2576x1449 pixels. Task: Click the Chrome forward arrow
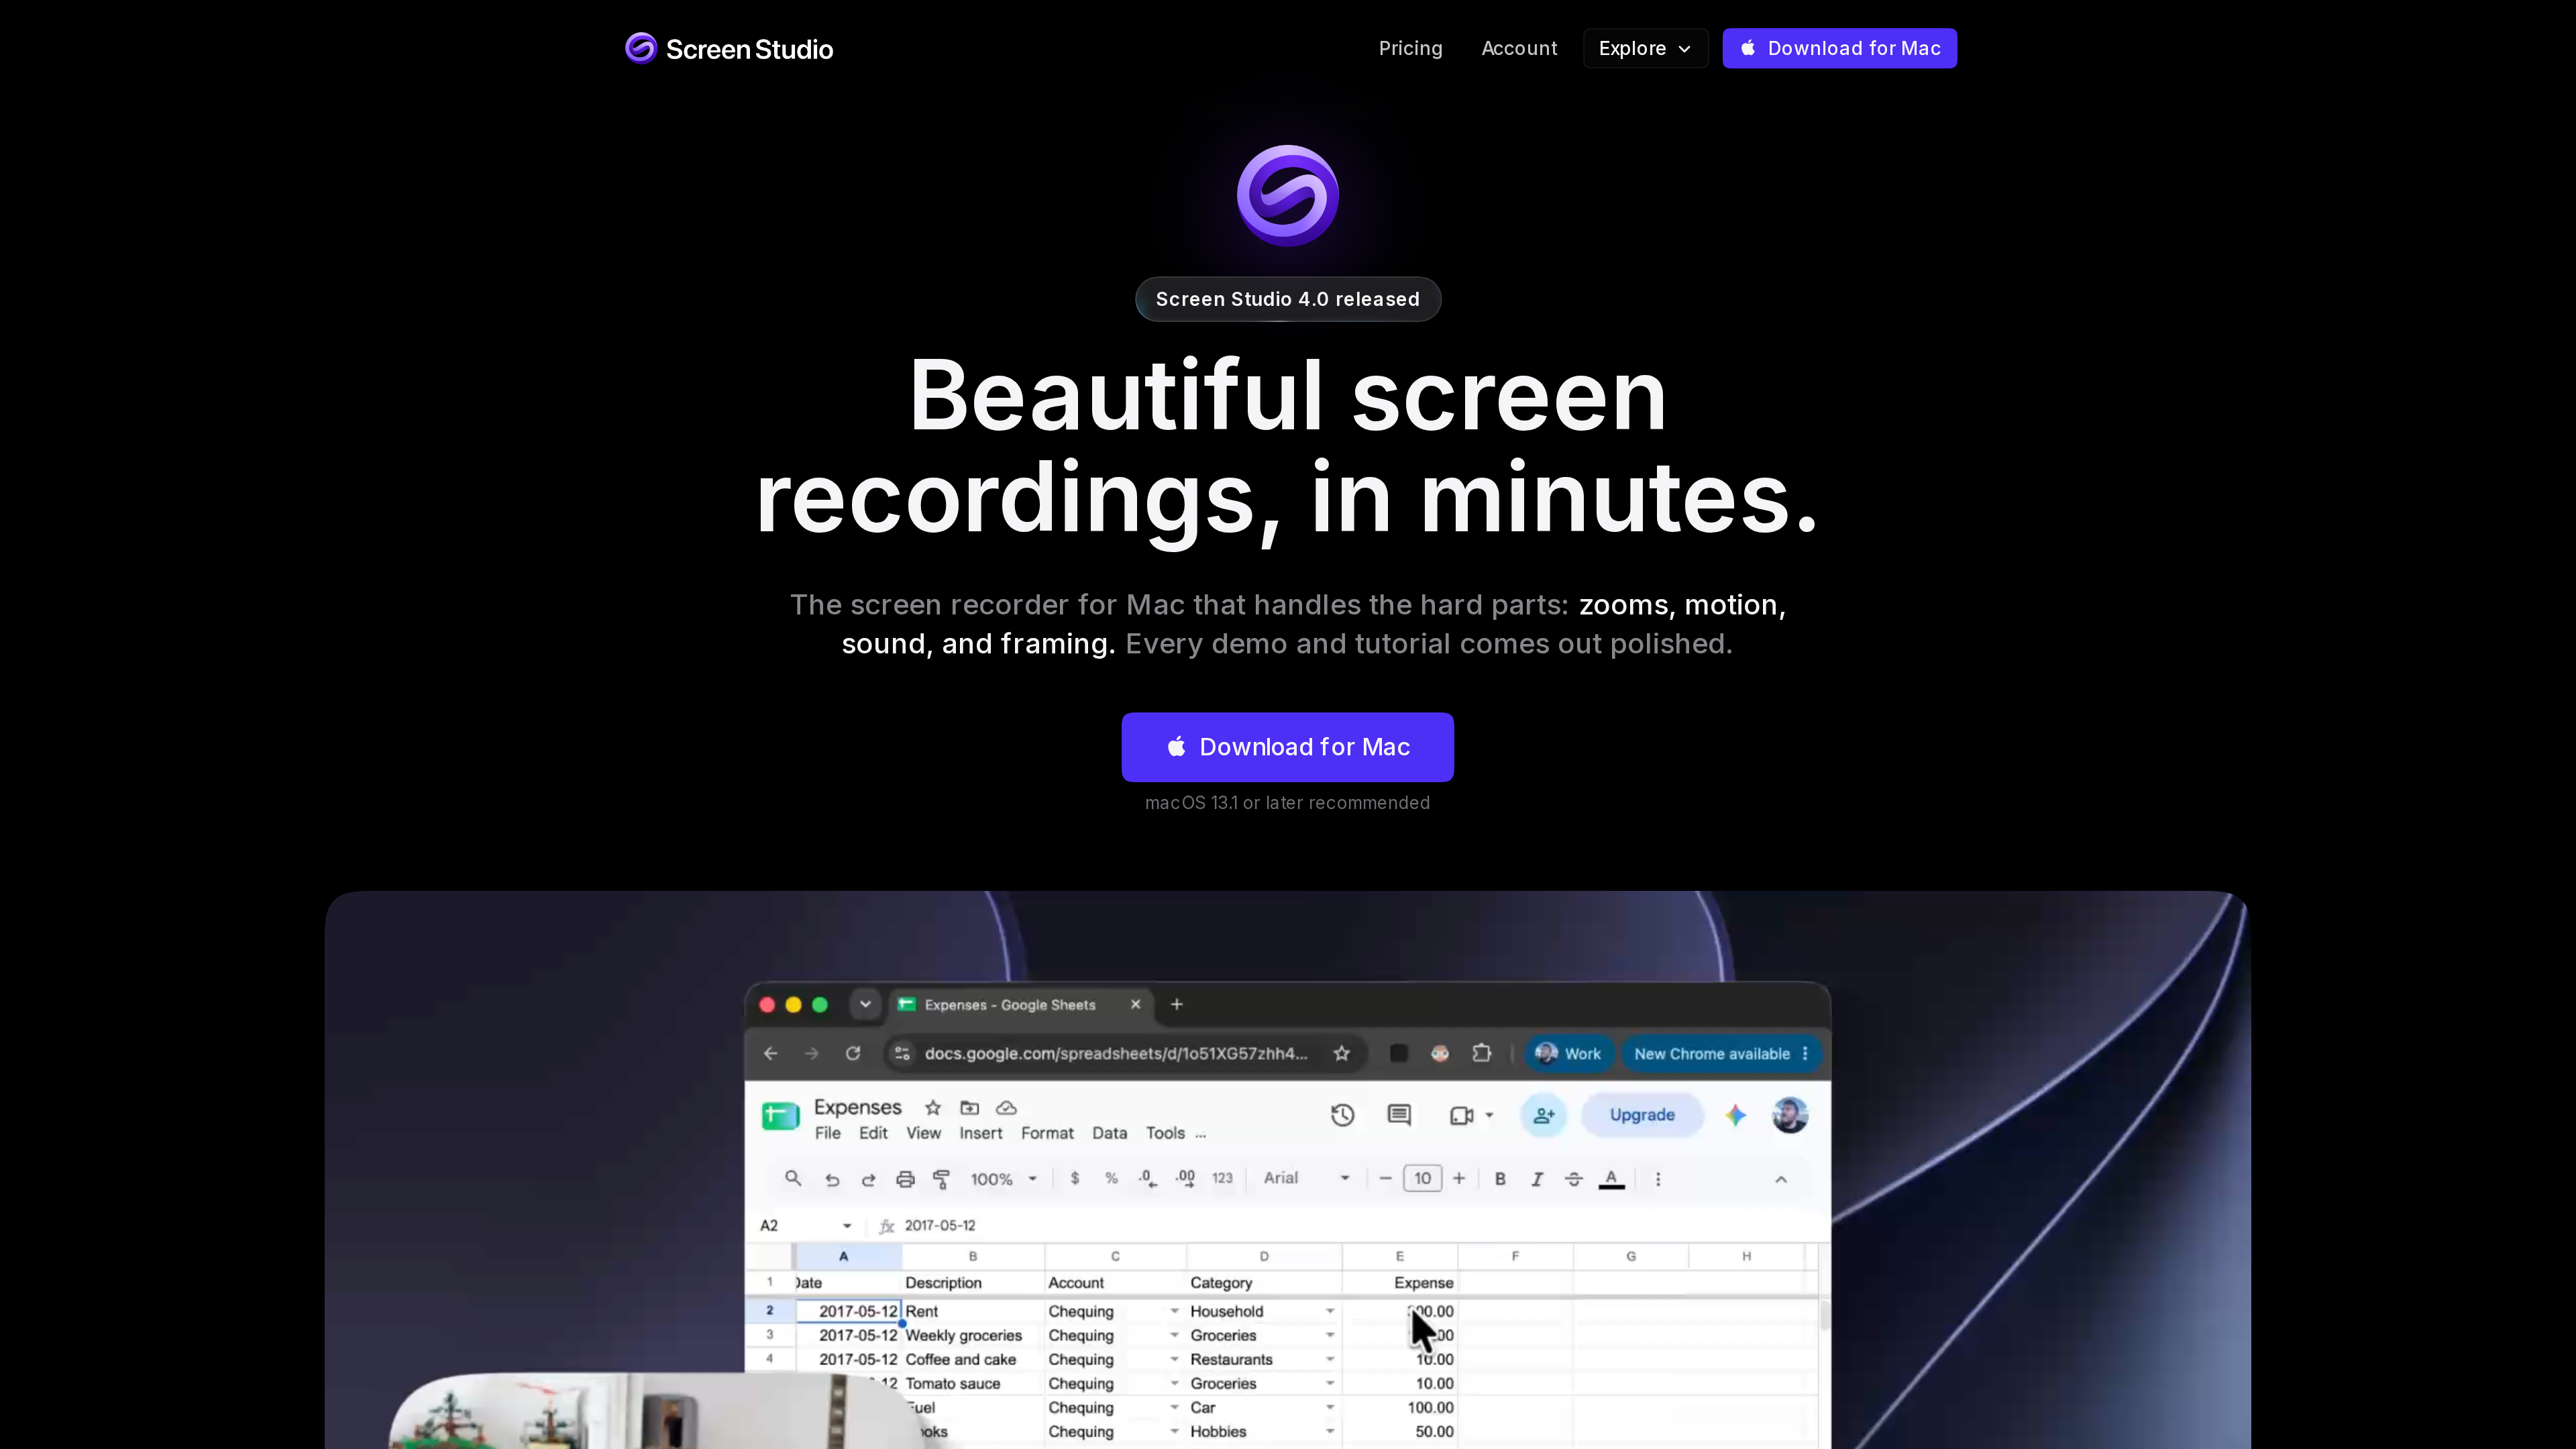[x=811, y=1053]
